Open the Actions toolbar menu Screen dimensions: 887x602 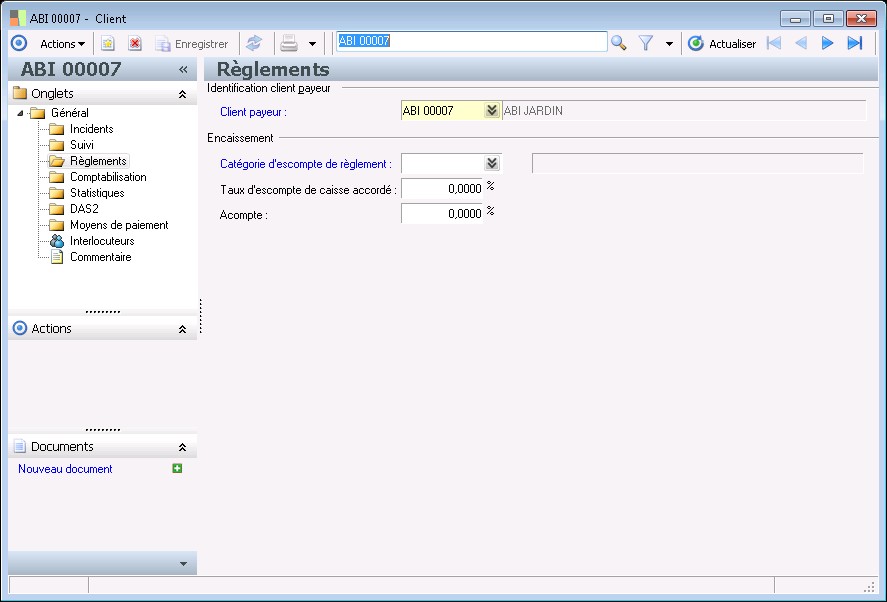click(62, 44)
